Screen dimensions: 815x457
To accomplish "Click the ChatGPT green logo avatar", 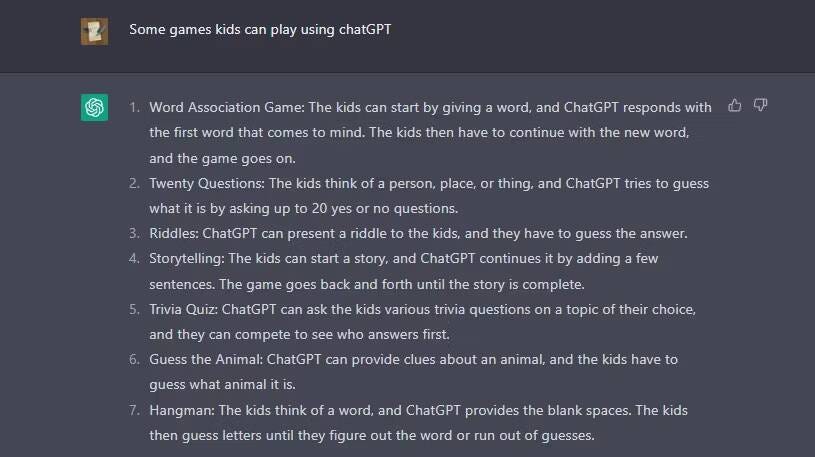I will pyautogui.click(x=95, y=108).
